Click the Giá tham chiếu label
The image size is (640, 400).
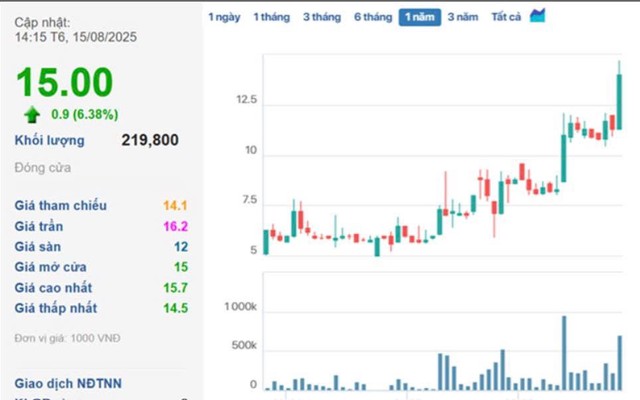(x=60, y=205)
